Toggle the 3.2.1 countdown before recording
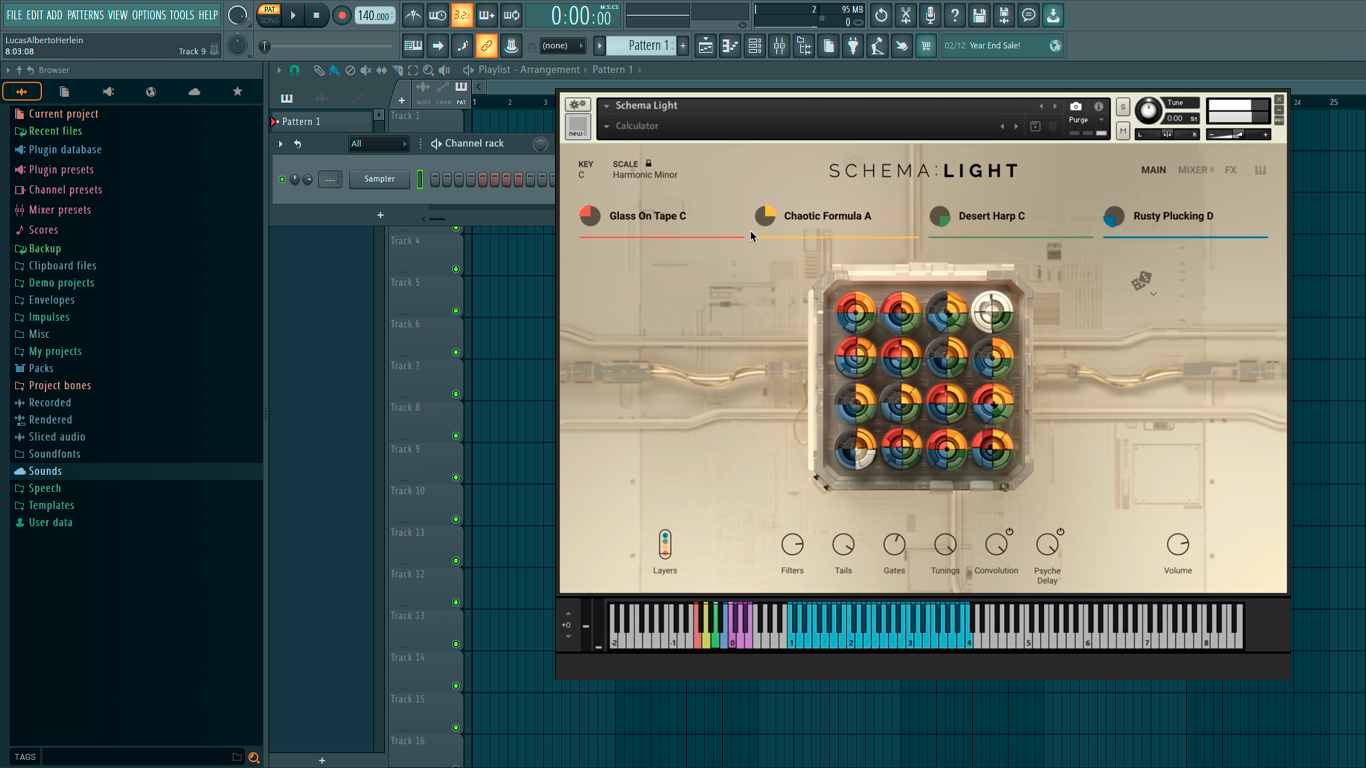Image resolution: width=1366 pixels, height=768 pixels. [x=461, y=15]
